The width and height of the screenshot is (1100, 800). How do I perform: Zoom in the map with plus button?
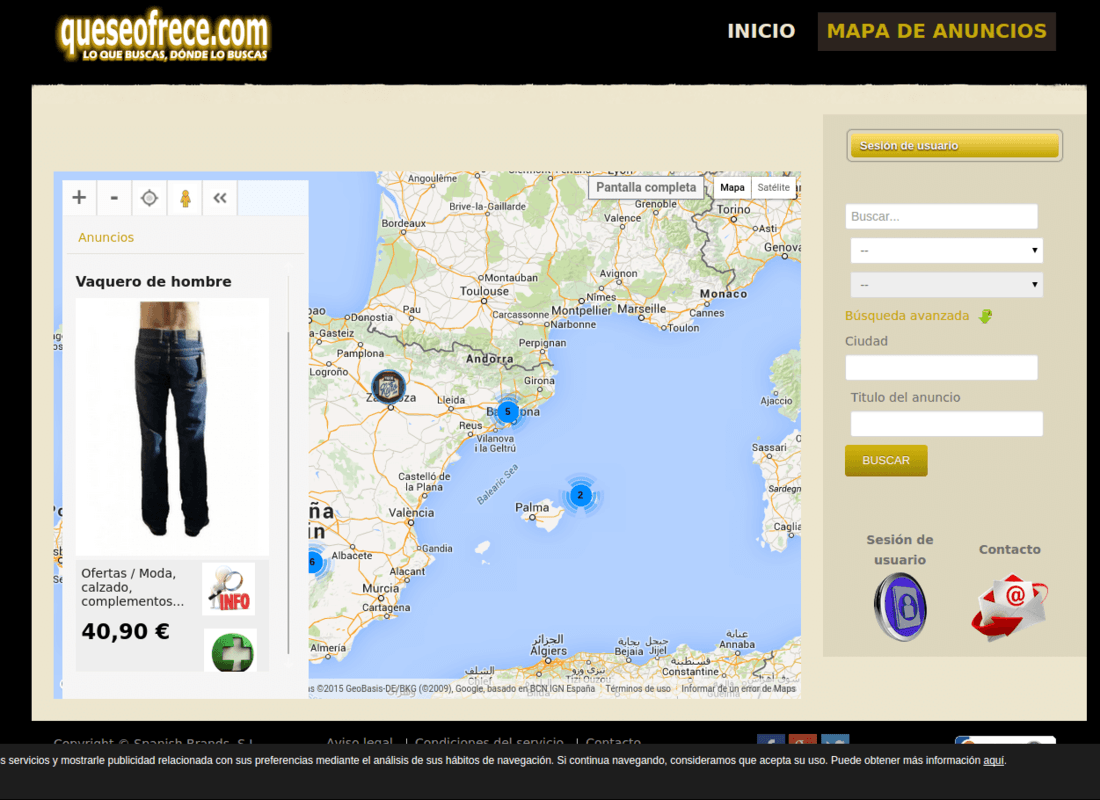(x=79, y=198)
